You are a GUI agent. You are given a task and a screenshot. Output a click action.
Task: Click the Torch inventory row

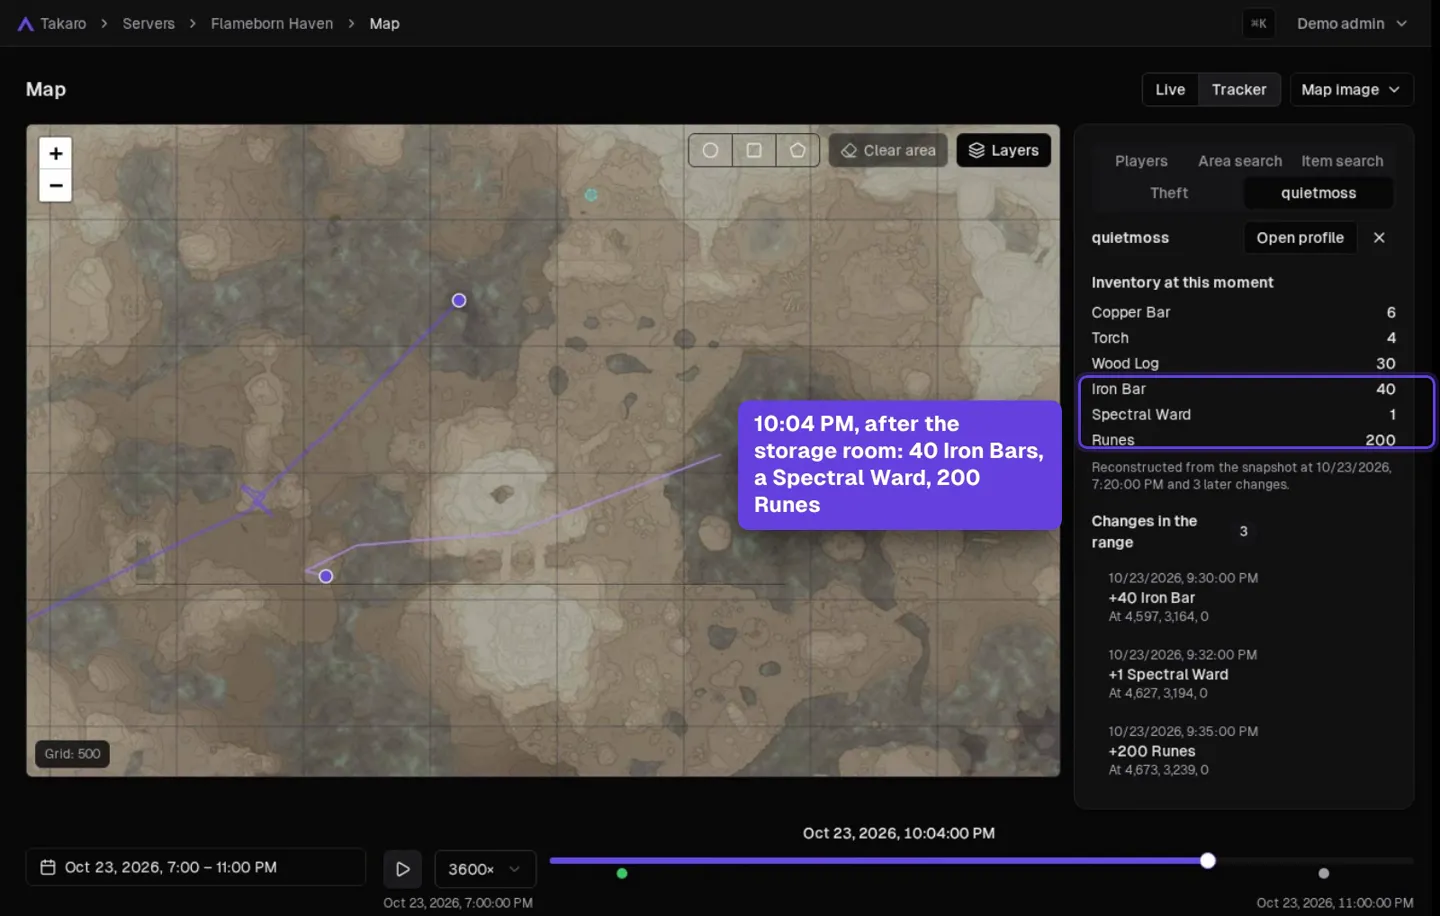pos(1244,338)
